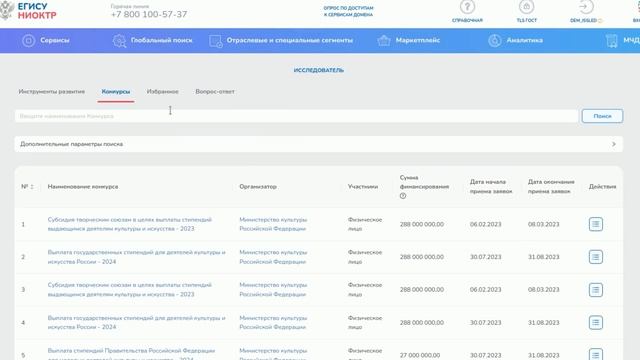Select the Конкурсы tab
The image size is (640, 360).
click(116, 91)
